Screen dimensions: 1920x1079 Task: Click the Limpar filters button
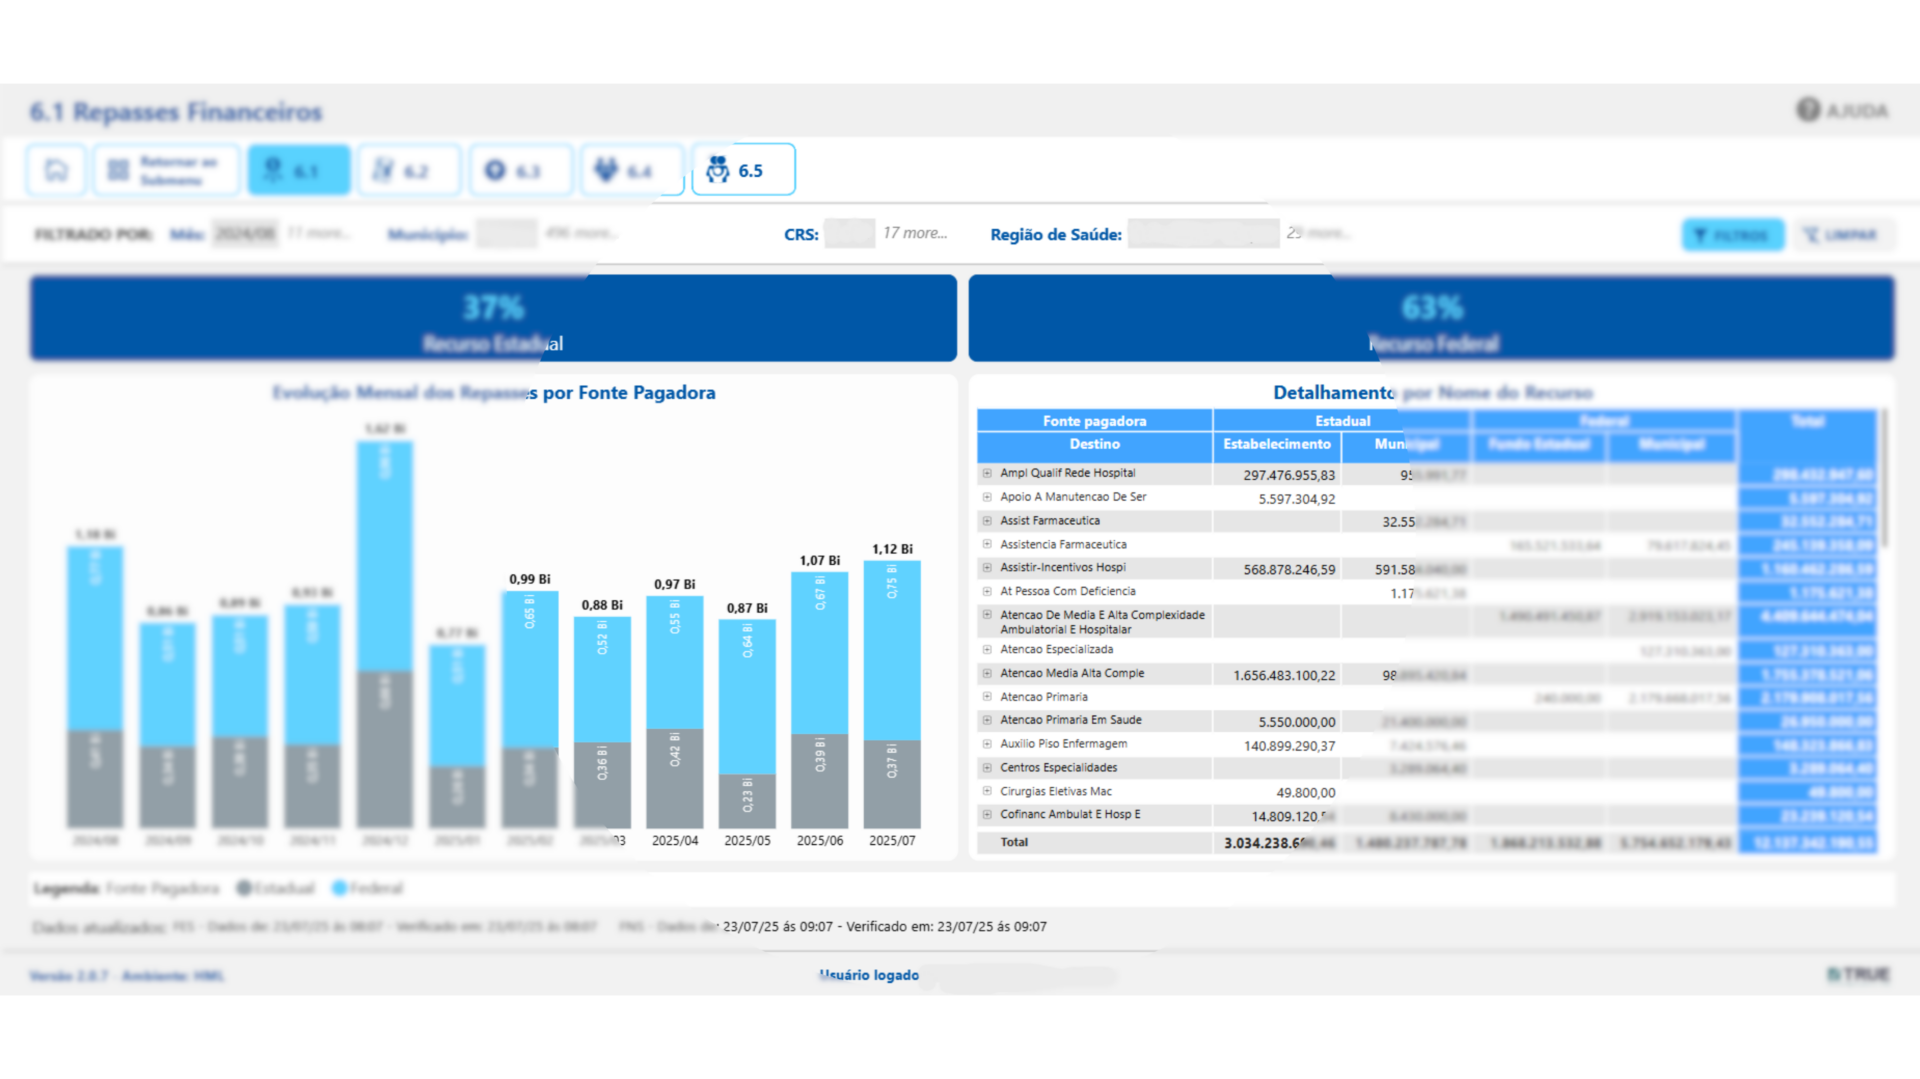(1841, 235)
